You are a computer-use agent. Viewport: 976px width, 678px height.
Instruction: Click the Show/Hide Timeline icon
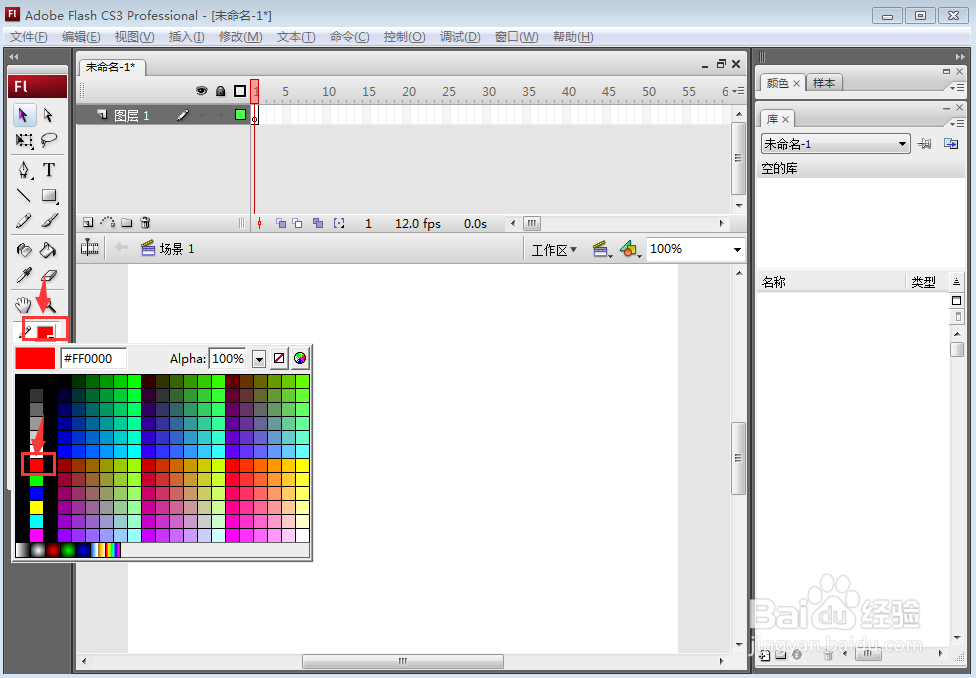point(90,248)
